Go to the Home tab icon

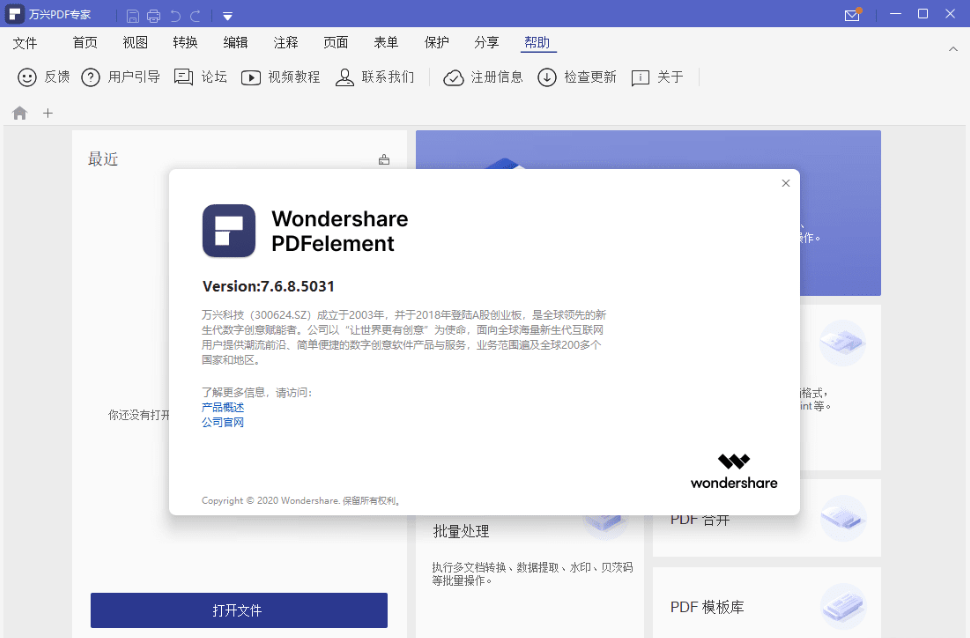point(20,113)
